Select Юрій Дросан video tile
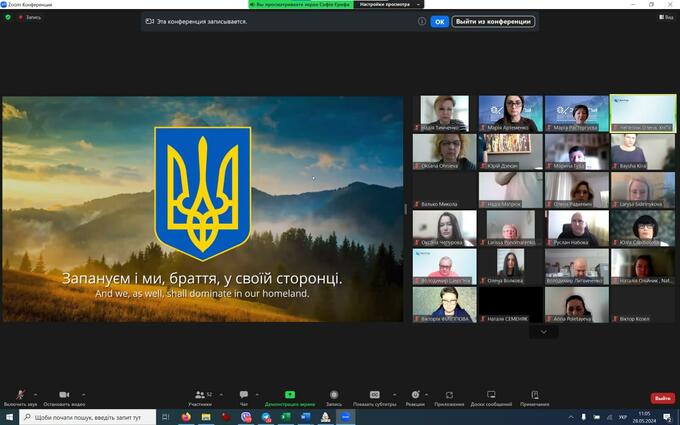This screenshot has height=425, width=680. click(510, 152)
